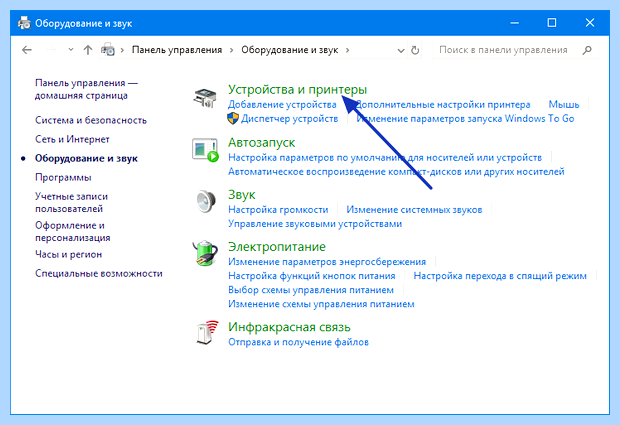Open Управление звуковыми устройствами
The height and width of the screenshot is (425, 620).
coord(315,224)
